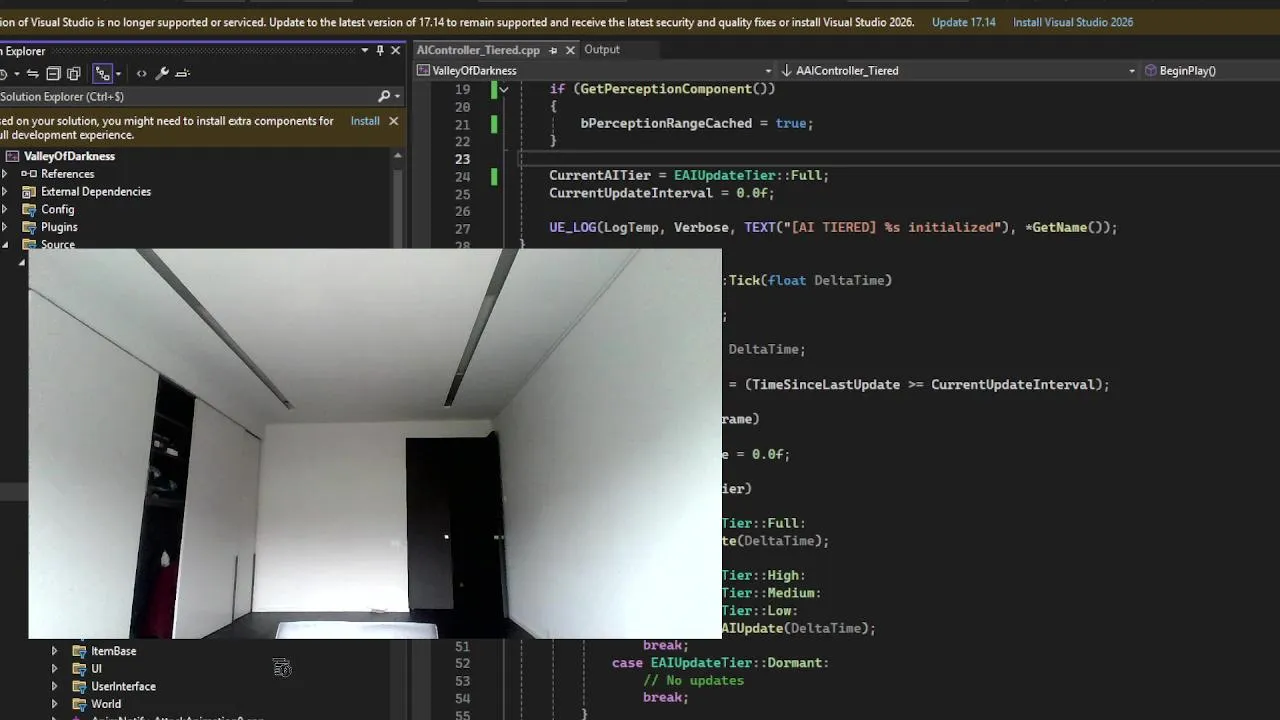1280x720 pixels.
Task: Expand the External Dependencies node
Action: pos(5,192)
